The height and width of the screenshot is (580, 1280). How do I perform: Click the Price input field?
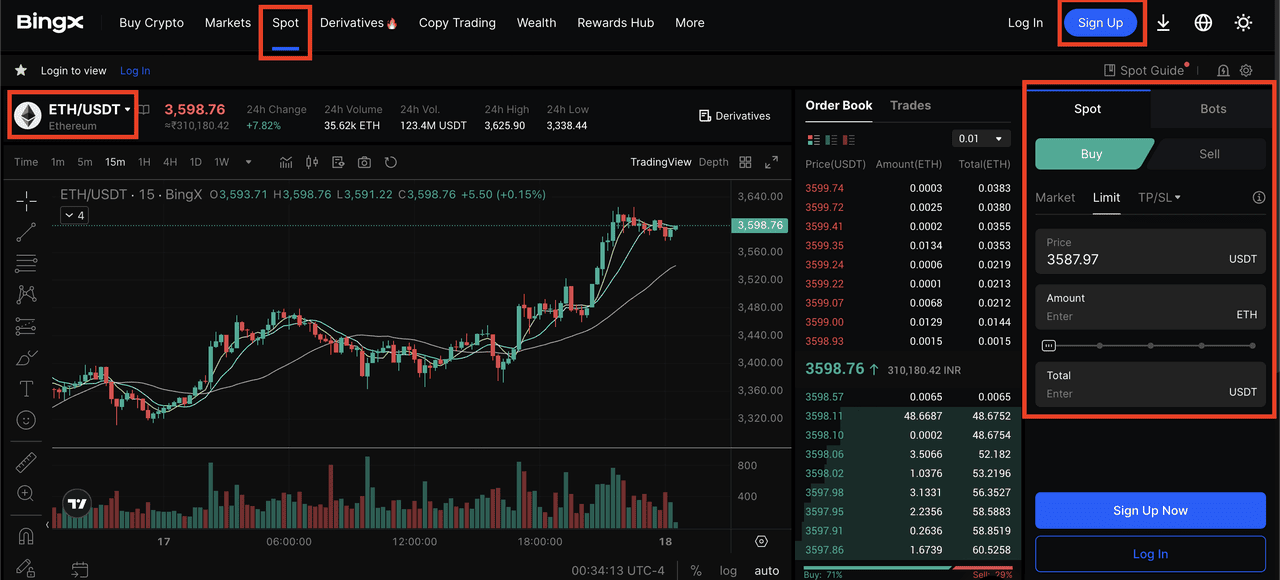1150,251
